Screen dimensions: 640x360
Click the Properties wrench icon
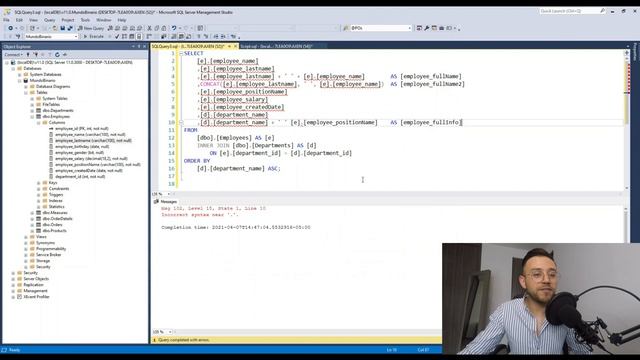pos(427,28)
